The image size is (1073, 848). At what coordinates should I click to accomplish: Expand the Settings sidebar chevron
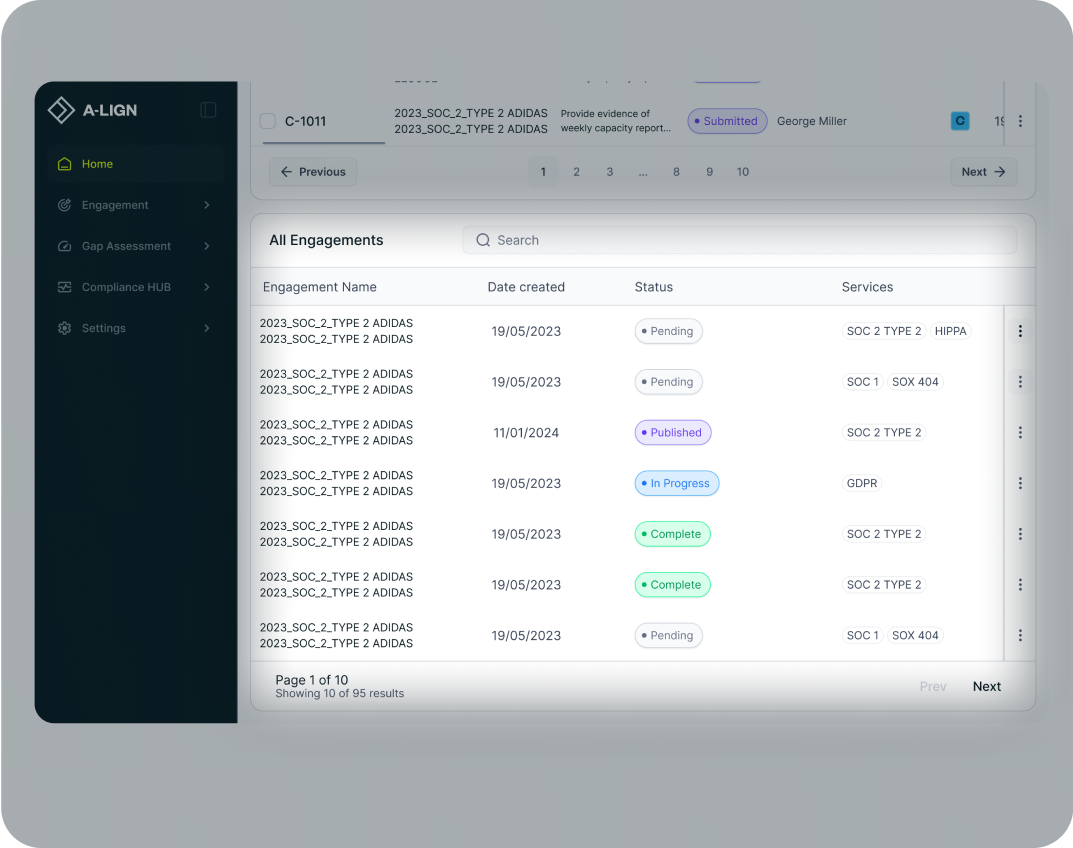click(207, 328)
